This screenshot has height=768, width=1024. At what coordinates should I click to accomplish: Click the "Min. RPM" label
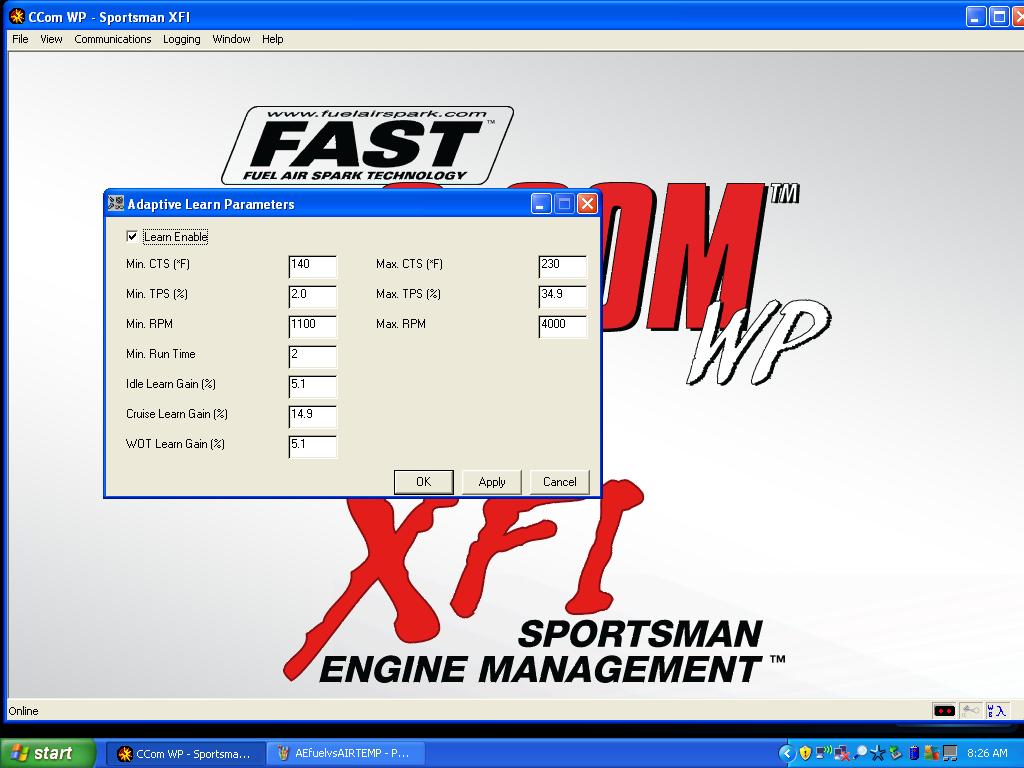tap(150, 324)
